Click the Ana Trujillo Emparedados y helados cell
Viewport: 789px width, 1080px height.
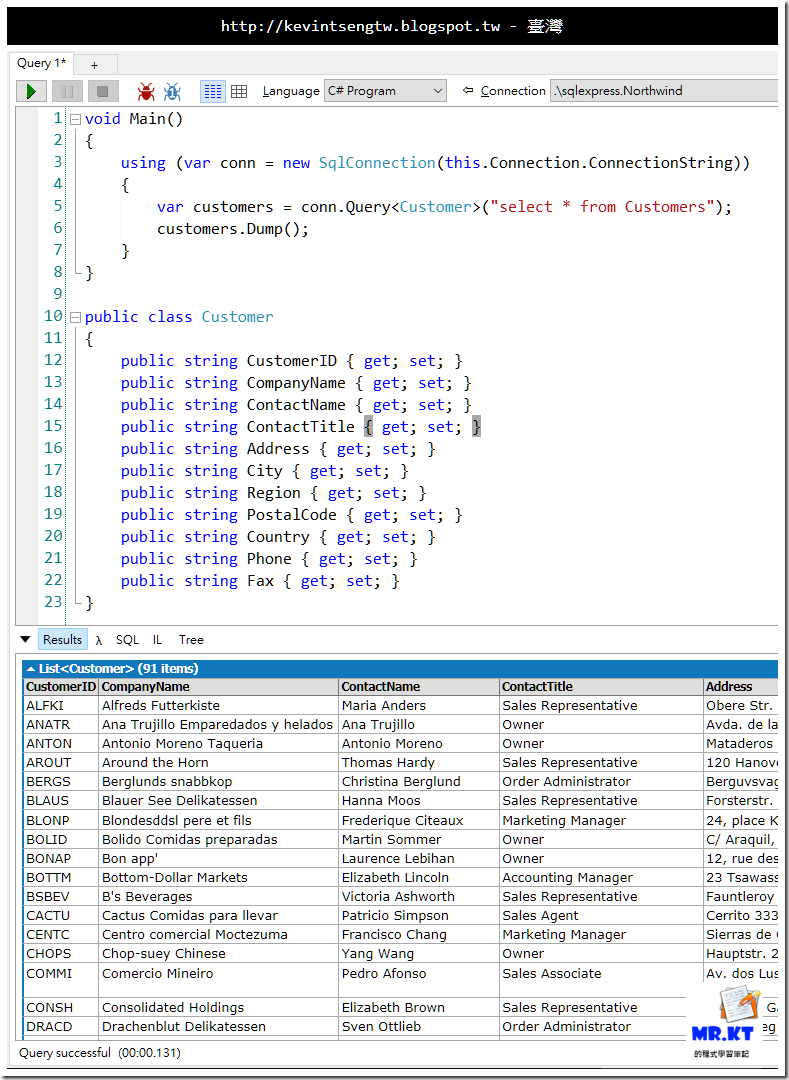tap(219, 725)
